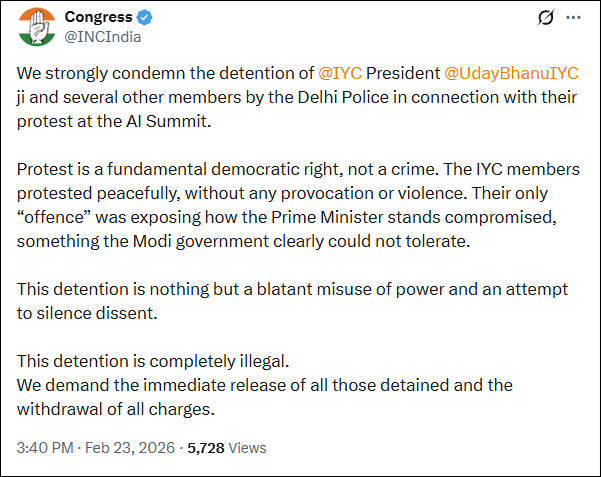Click the Congress display name
This screenshot has width=601, height=477.
[x=98, y=17]
